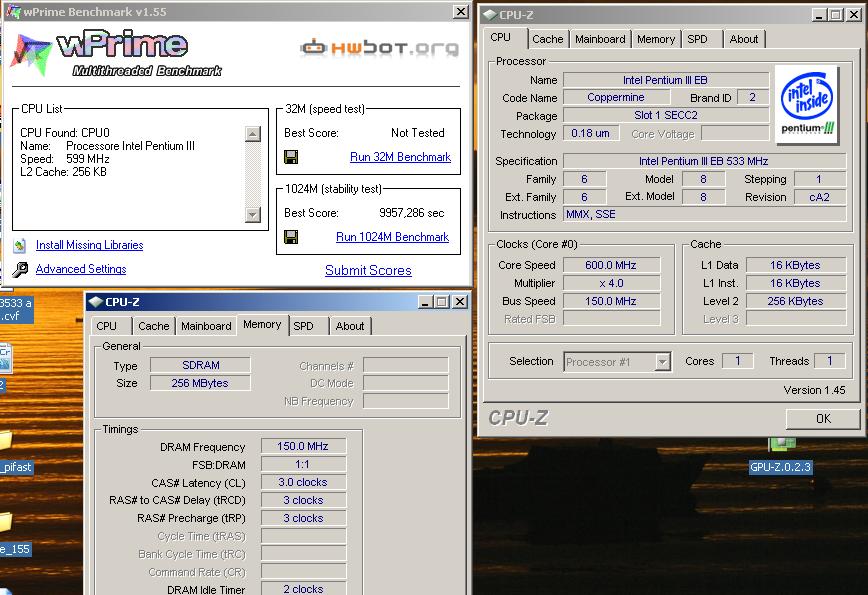
Task: Click the Install Missing Libraries icon
Action: coord(20,245)
